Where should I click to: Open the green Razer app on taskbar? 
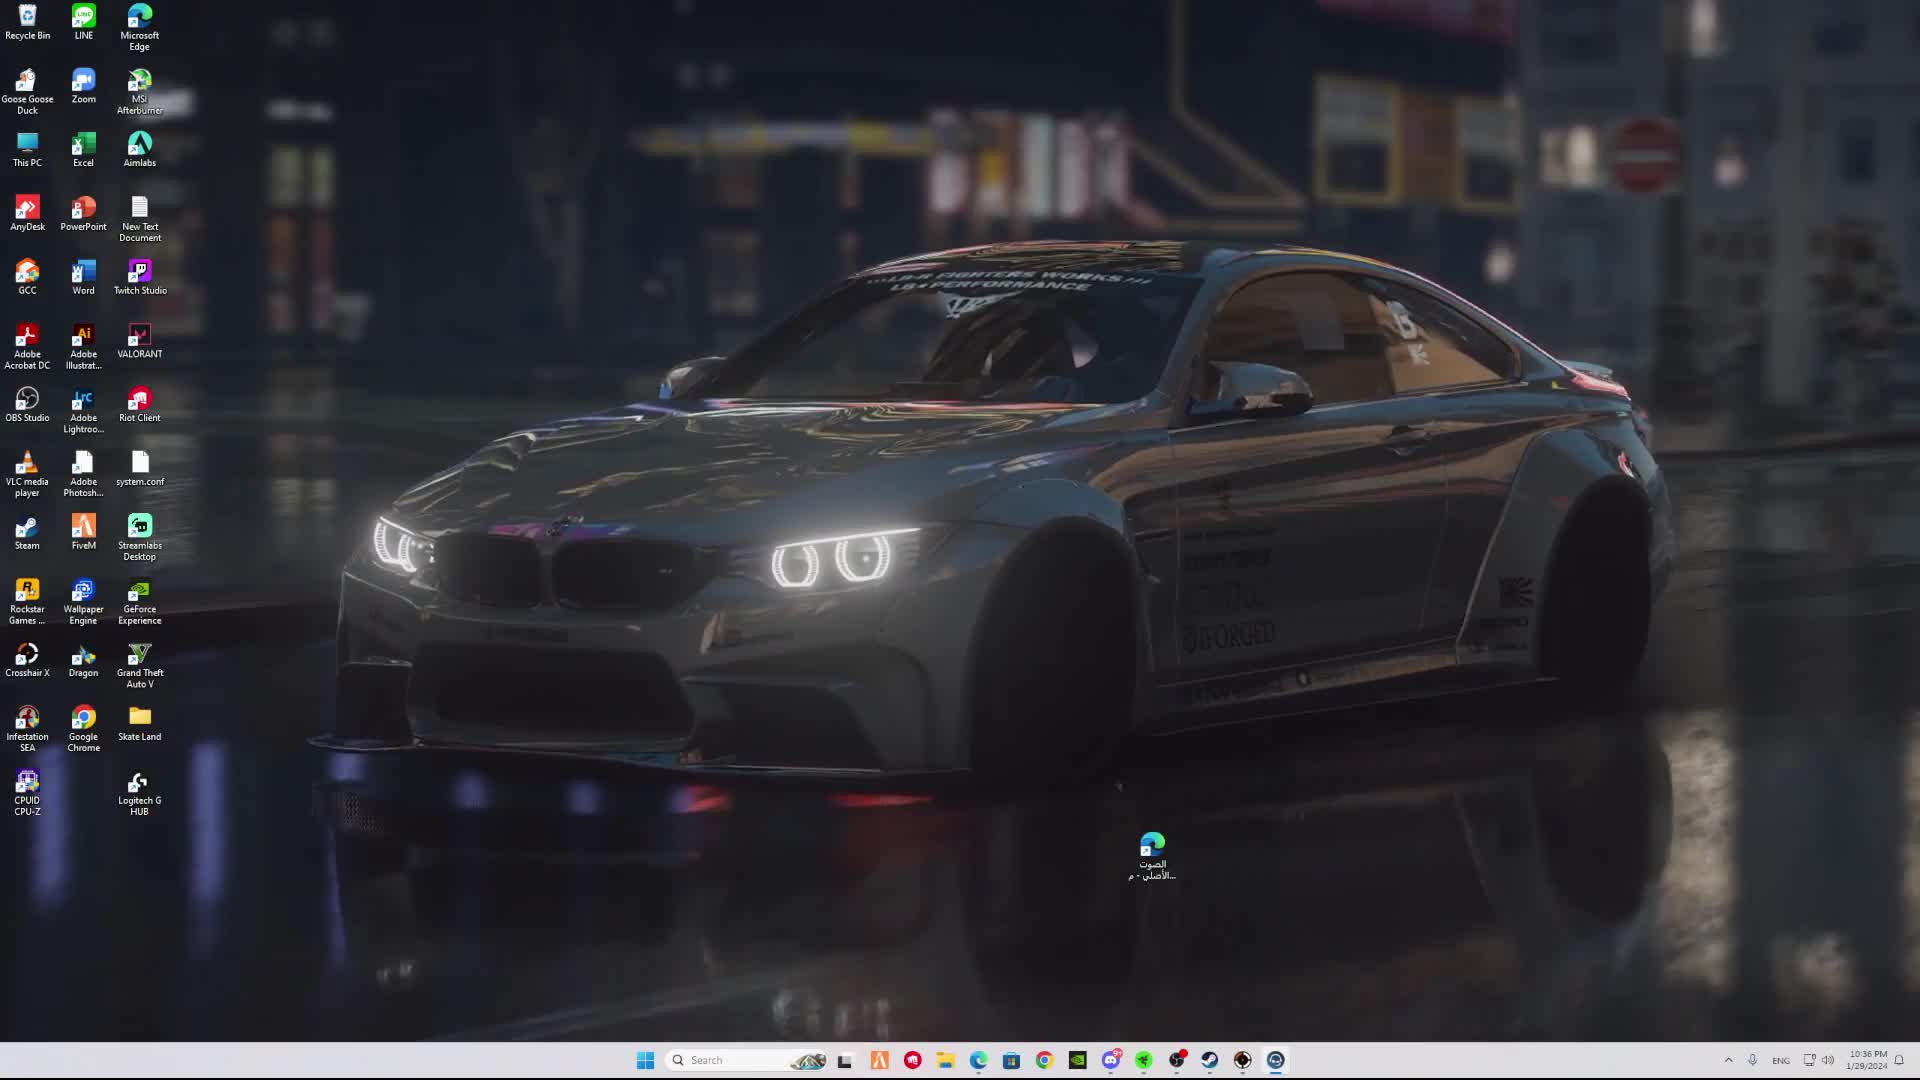1144,1060
